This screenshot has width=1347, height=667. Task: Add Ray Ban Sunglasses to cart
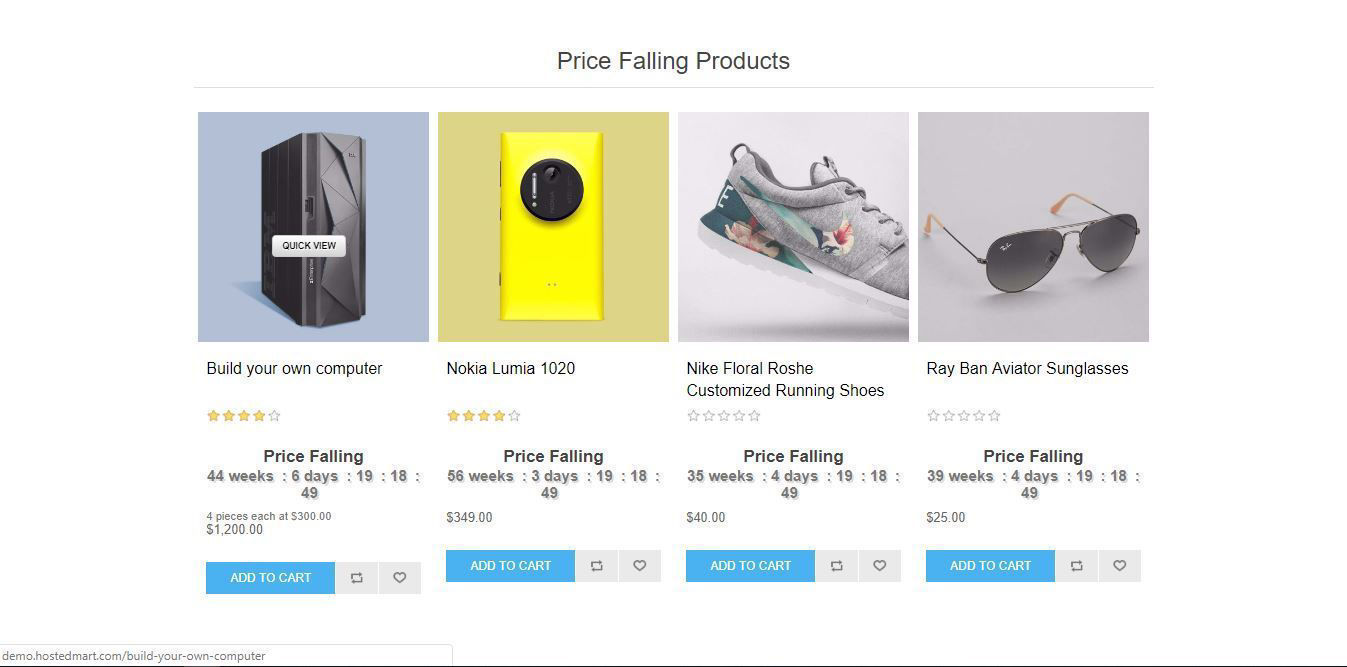coord(990,565)
